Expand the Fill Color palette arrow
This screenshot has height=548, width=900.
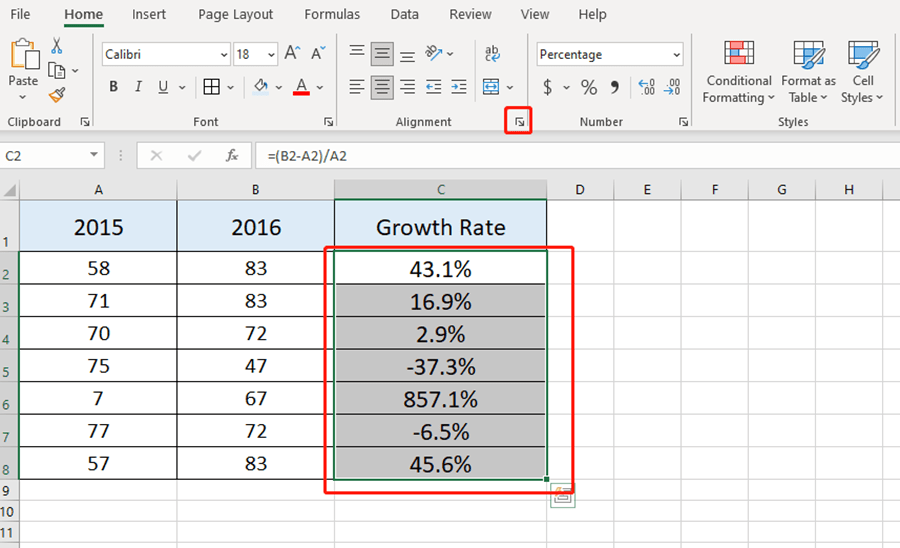279,87
